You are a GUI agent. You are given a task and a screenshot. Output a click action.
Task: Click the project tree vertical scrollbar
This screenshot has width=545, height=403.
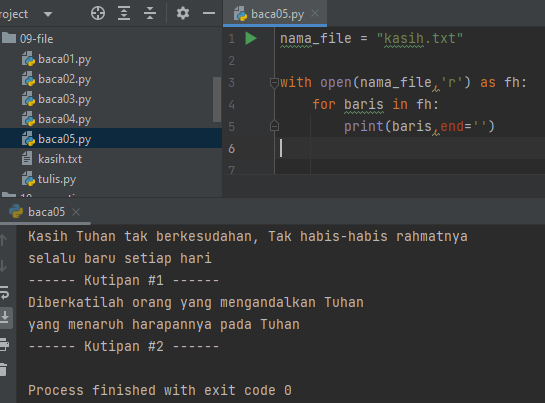click(217, 99)
